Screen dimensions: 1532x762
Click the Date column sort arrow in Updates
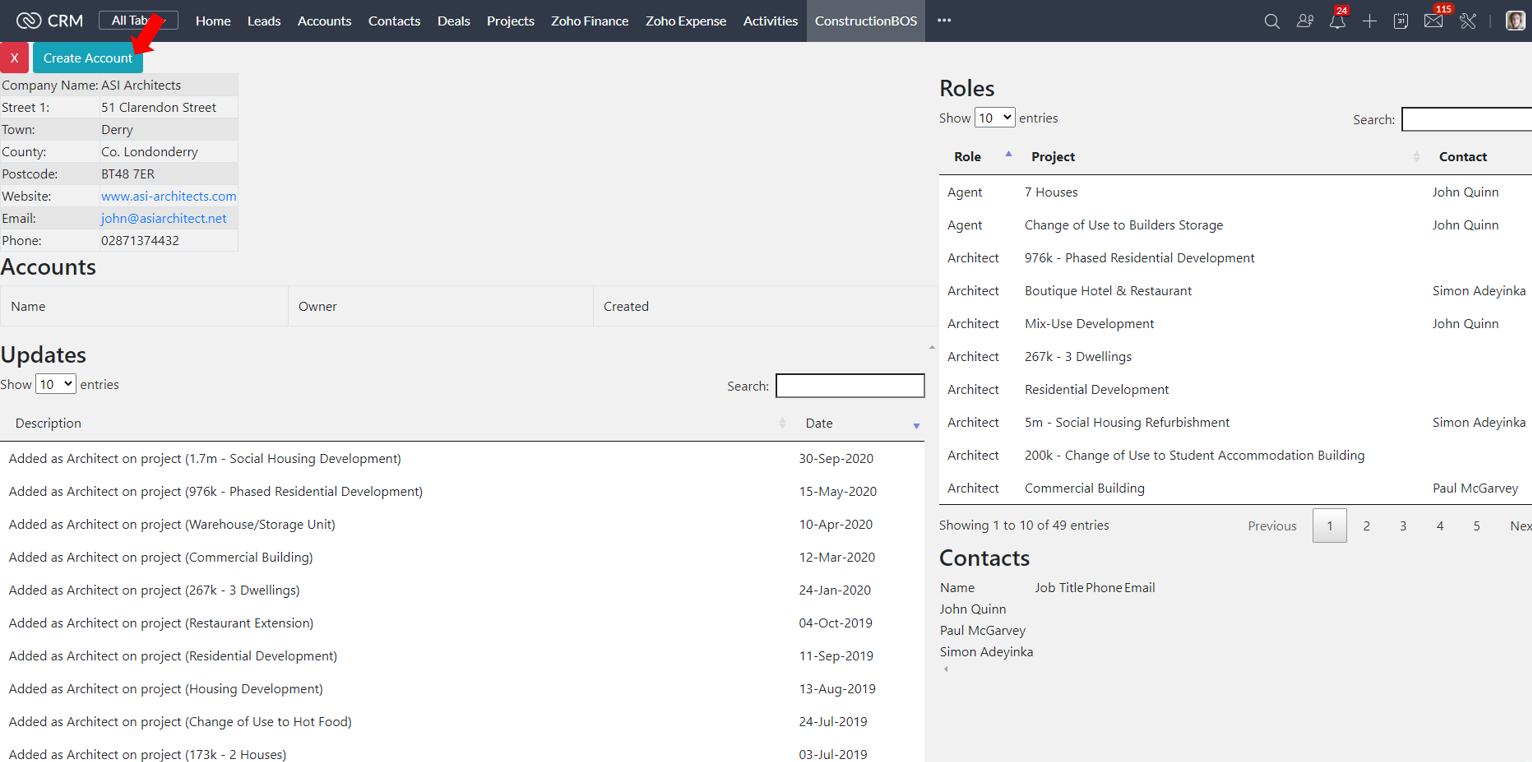[916, 425]
